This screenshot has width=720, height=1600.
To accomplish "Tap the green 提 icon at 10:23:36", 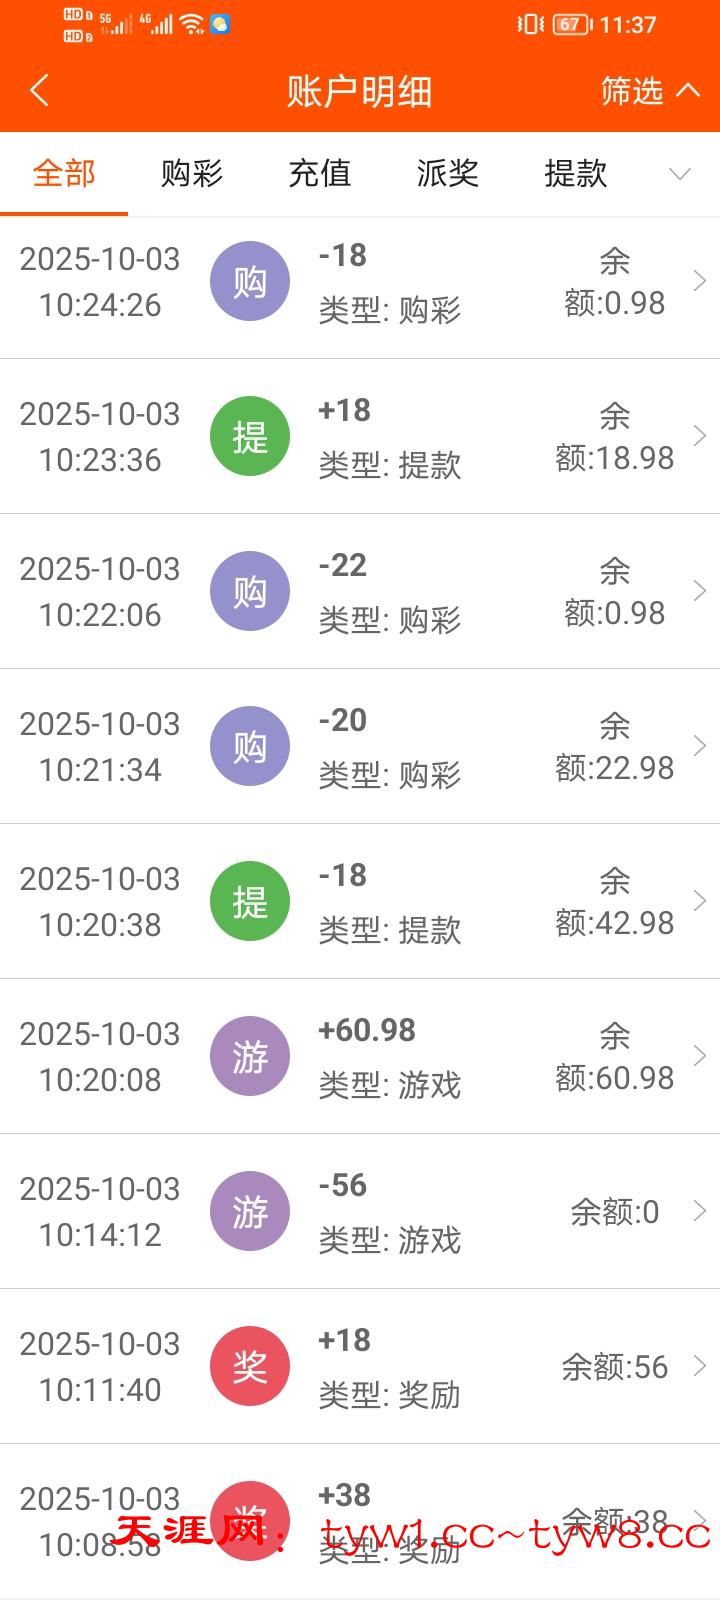I will click(x=250, y=436).
